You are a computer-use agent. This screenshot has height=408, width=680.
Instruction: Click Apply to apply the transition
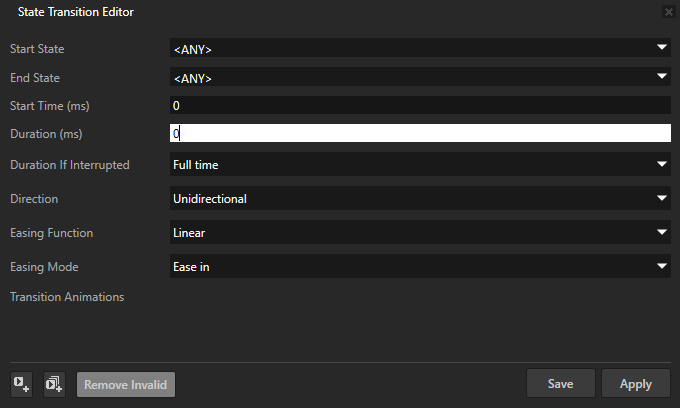tap(635, 383)
